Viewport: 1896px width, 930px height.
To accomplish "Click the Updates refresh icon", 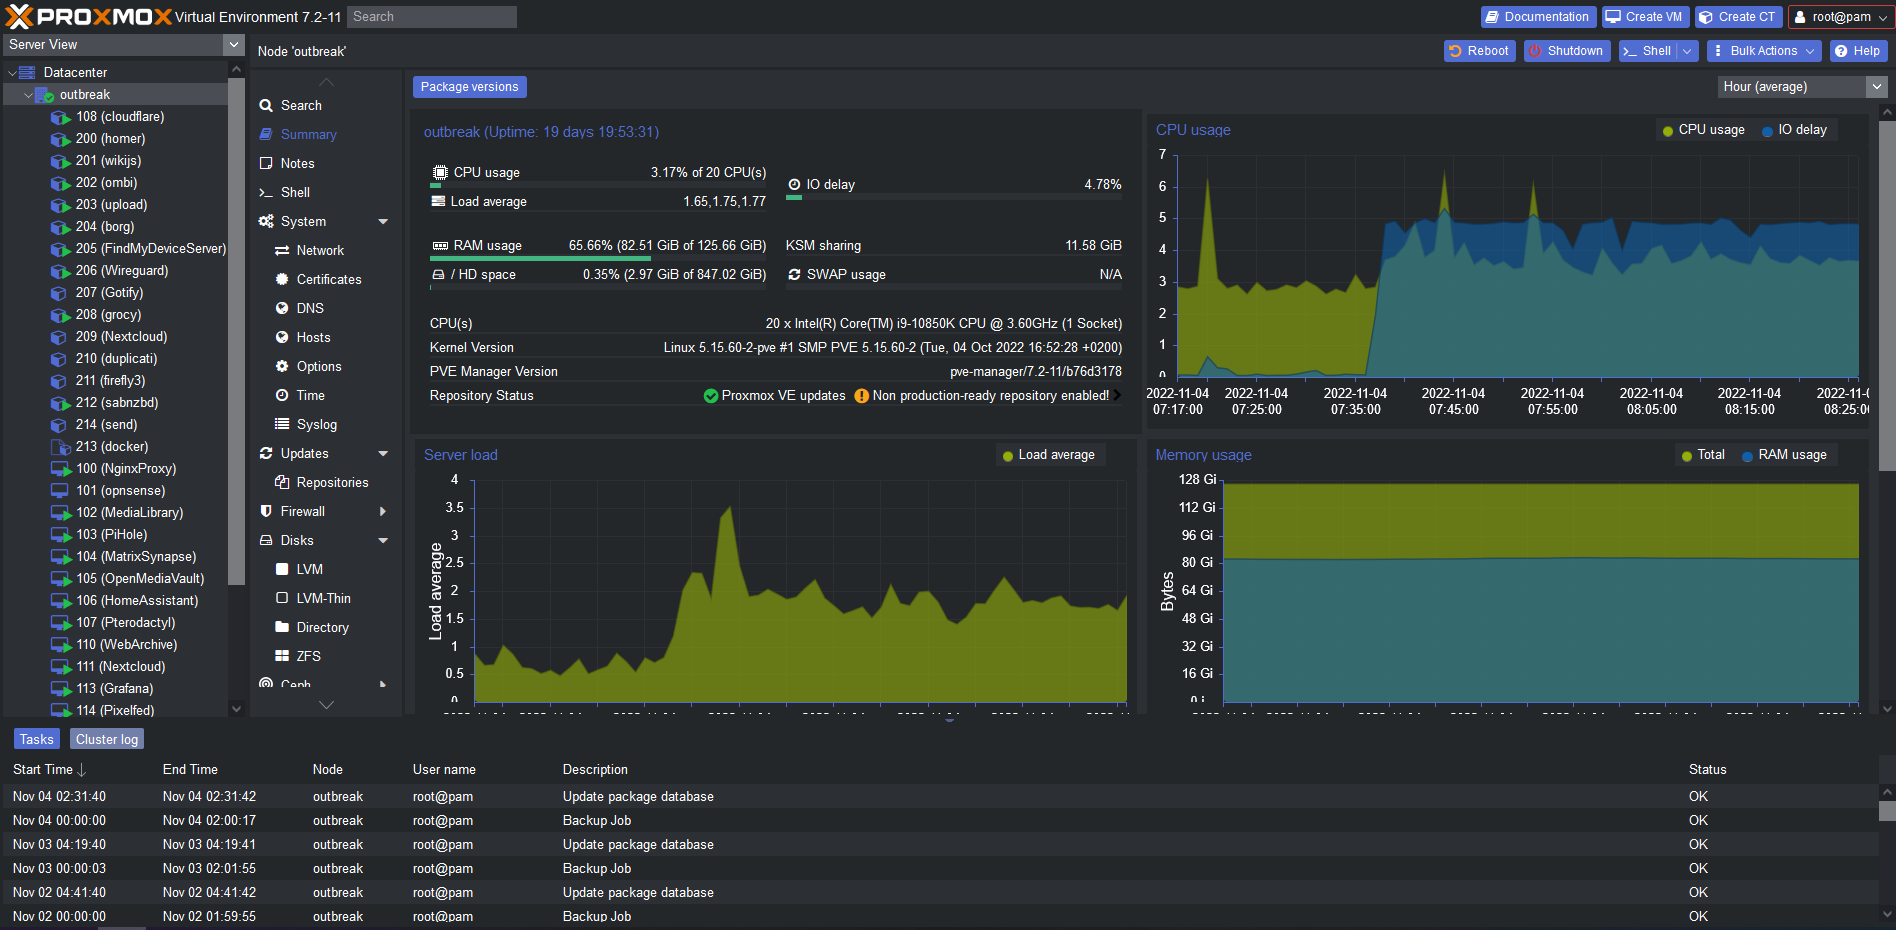I will (266, 453).
